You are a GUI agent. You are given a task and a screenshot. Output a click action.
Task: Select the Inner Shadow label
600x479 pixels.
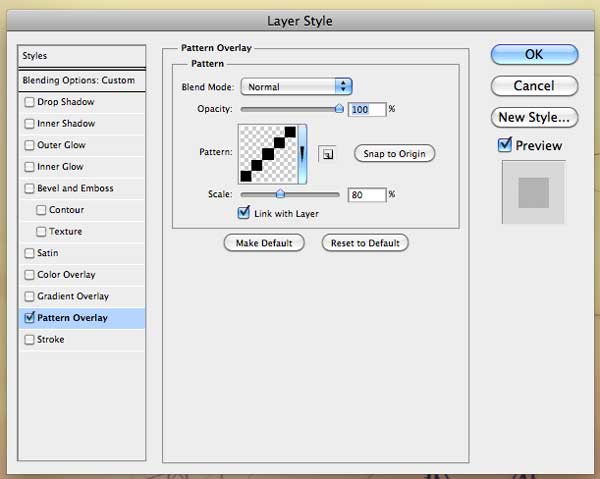click(x=66, y=124)
